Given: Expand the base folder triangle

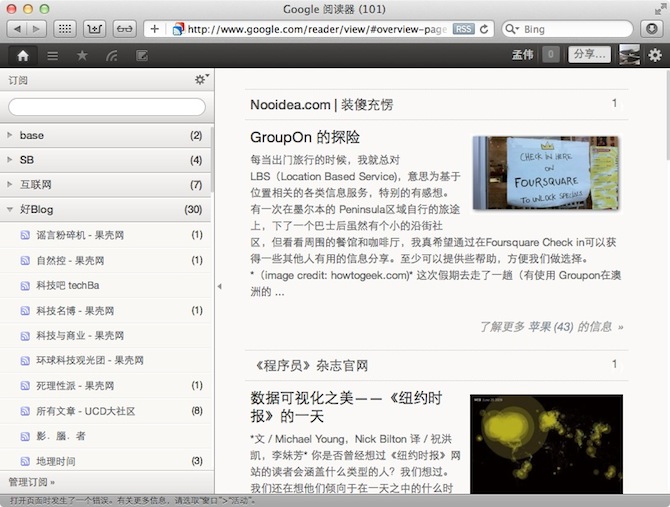Looking at the screenshot, I should (x=10, y=135).
